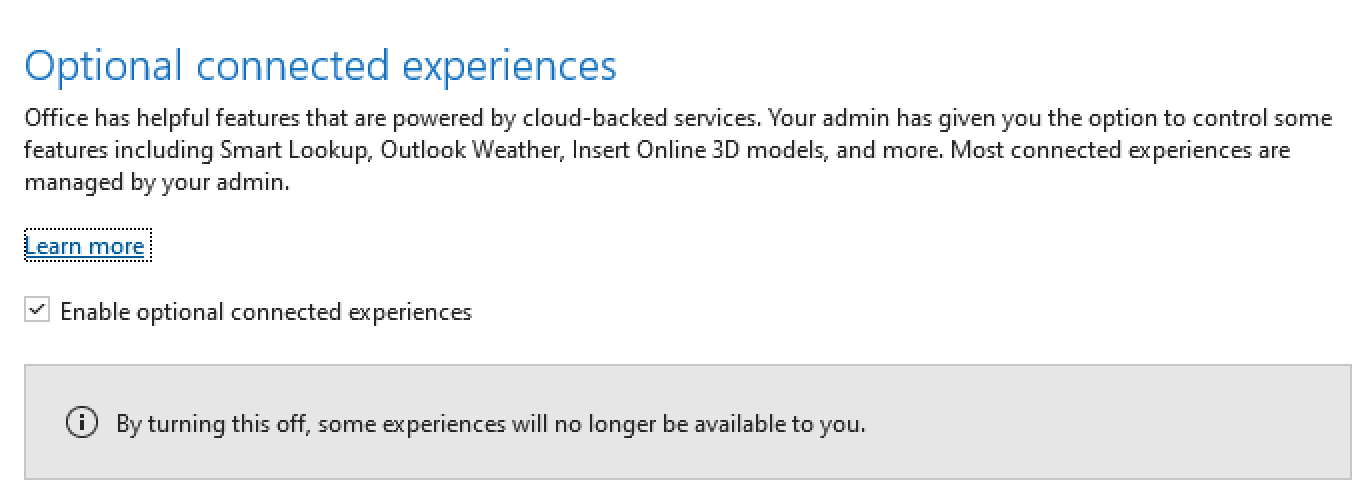Select the gray information banner

point(684,422)
